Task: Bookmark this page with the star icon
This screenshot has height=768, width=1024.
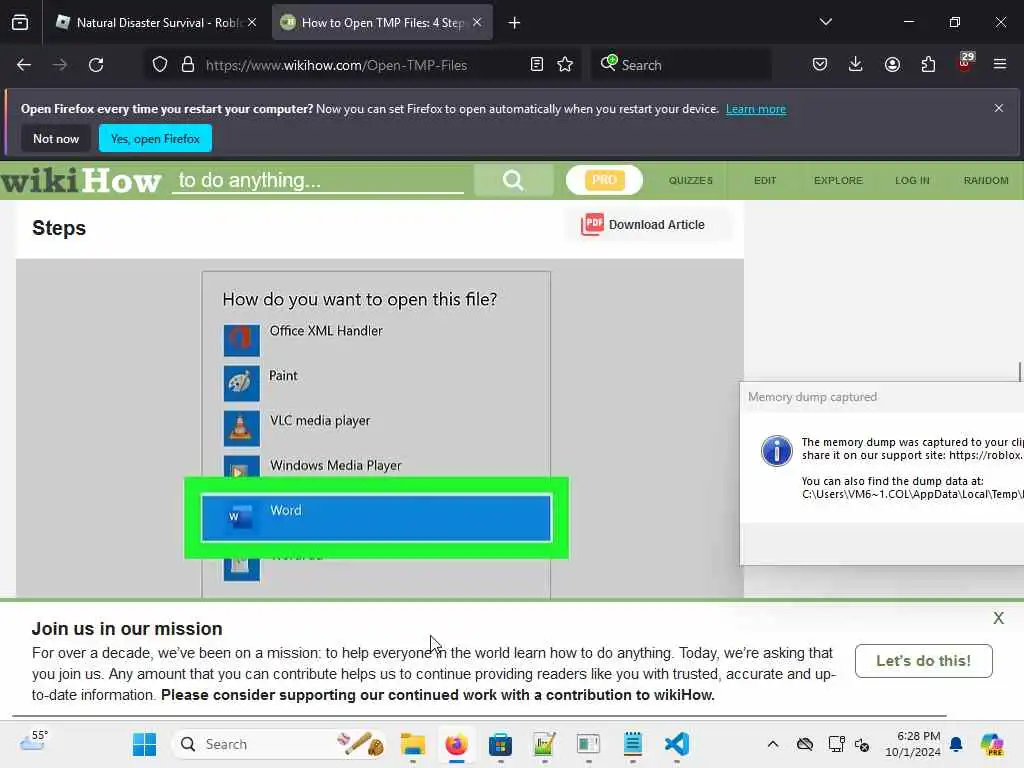Action: click(x=565, y=65)
